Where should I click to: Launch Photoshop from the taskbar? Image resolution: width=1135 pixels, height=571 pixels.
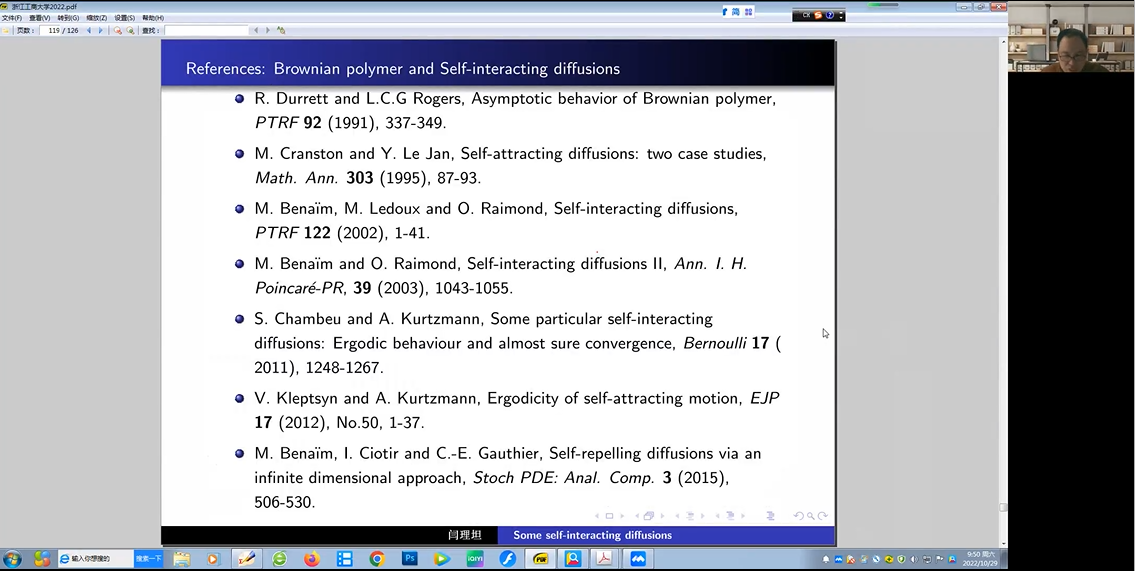click(409, 559)
